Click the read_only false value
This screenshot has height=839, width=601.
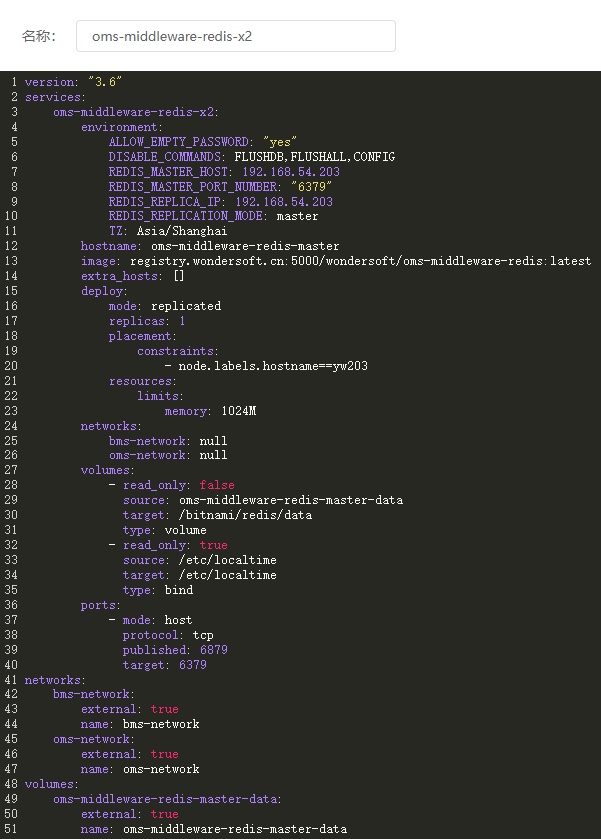[x=217, y=485]
